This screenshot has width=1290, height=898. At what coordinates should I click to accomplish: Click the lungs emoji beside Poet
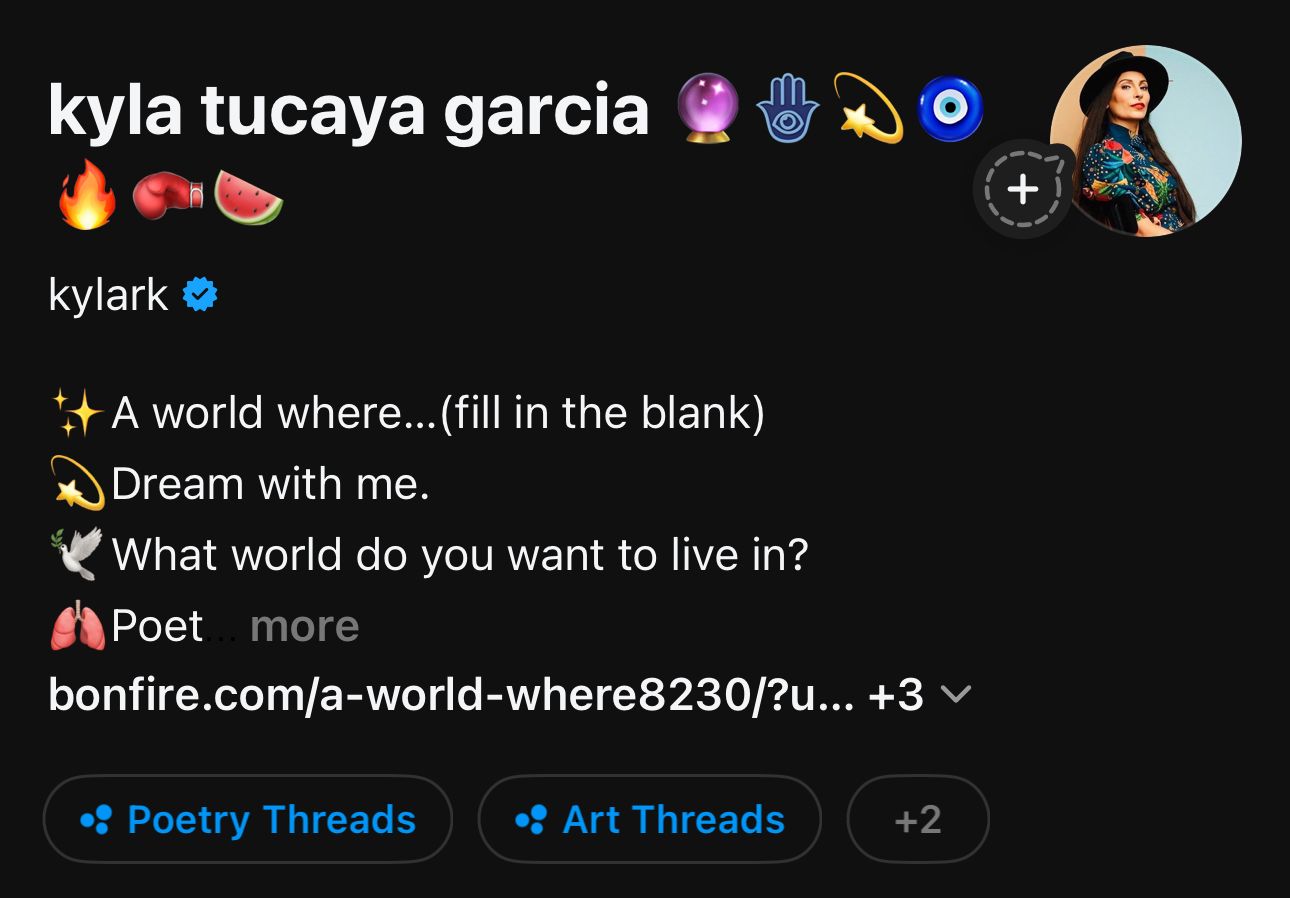tap(77, 627)
